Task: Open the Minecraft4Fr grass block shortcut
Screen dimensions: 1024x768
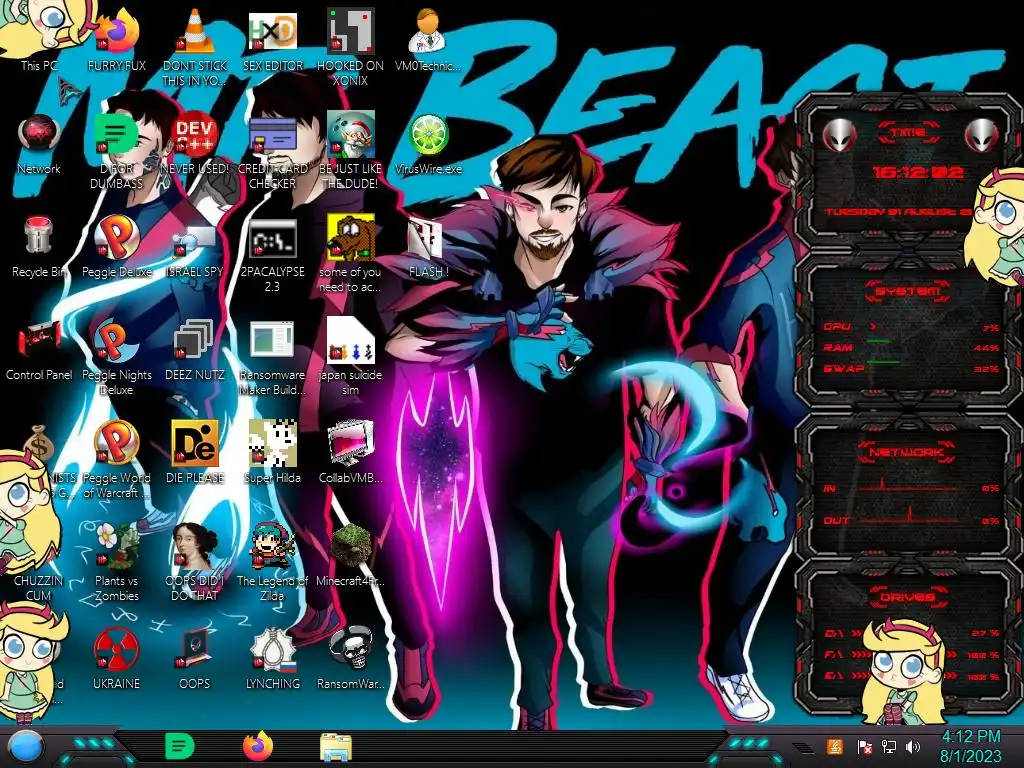Action: pyautogui.click(x=351, y=546)
